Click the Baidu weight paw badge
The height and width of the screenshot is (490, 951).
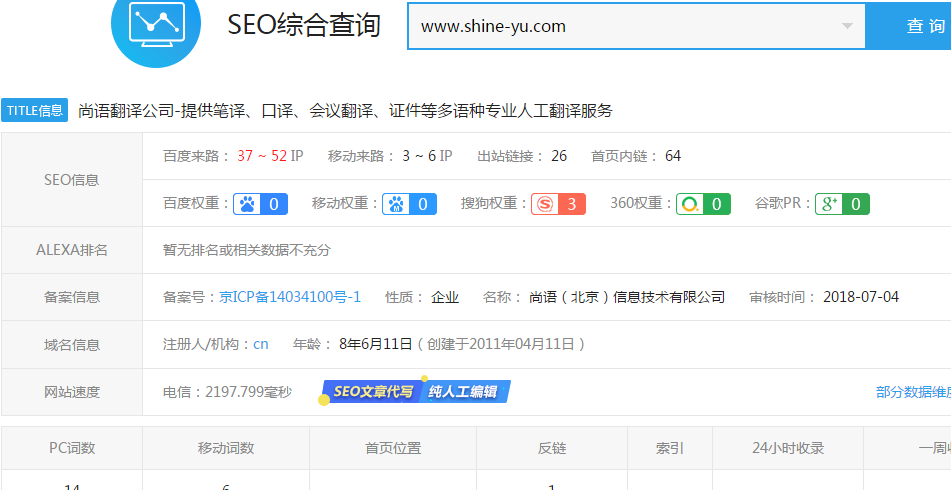coord(260,204)
